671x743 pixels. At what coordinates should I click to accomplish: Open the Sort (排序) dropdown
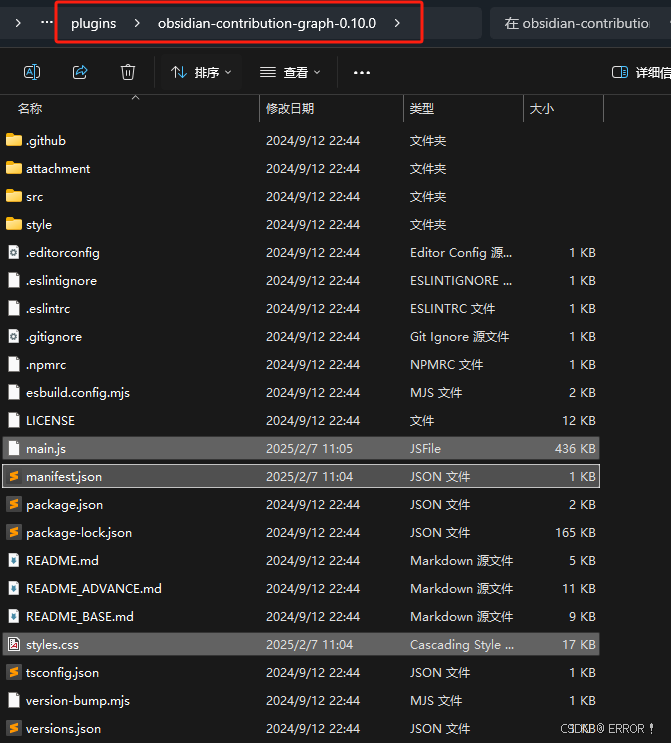coord(201,72)
